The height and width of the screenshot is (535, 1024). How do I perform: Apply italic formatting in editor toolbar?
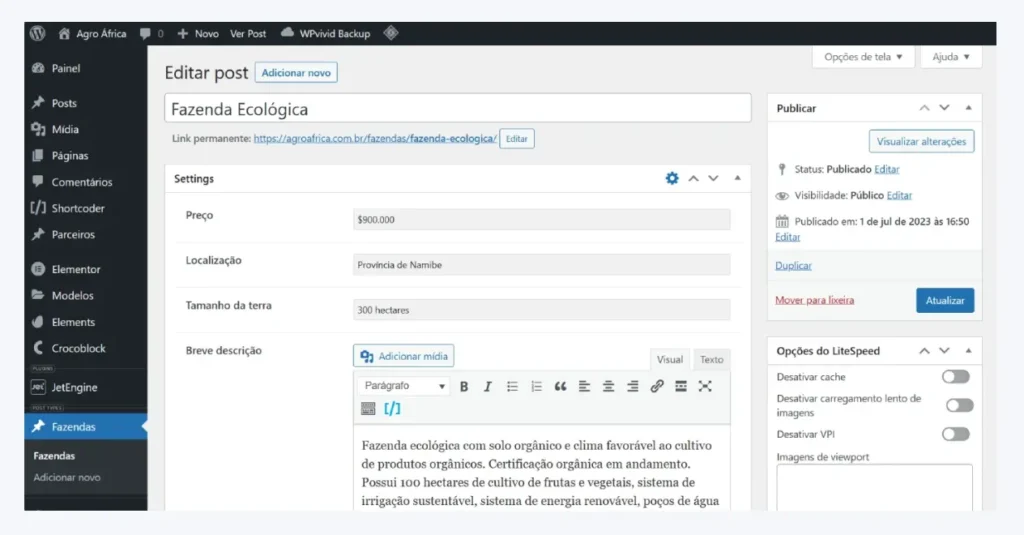[488, 386]
